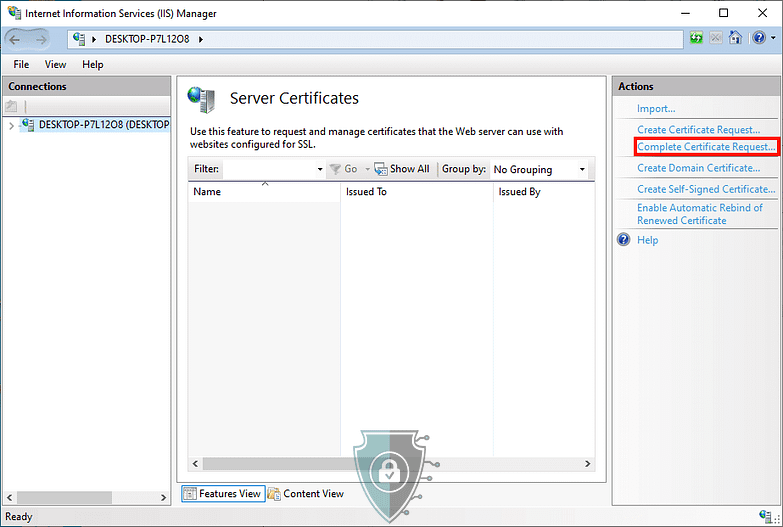The image size is (783, 527).
Task: Click Create Domain Certificate link
Action: [x=698, y=168]
